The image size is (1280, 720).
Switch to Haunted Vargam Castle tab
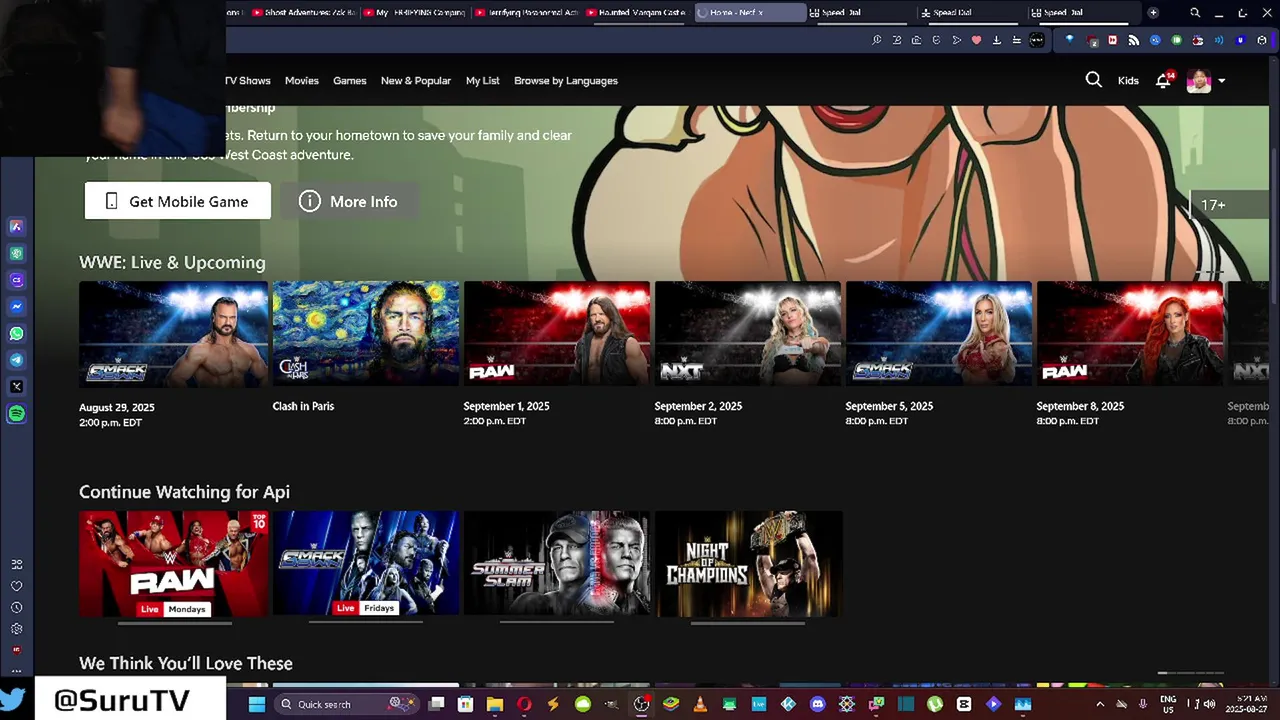point(636,13)
